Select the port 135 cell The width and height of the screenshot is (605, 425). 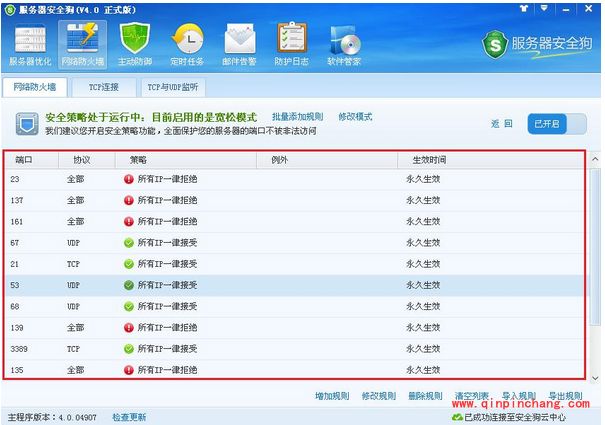17,370
